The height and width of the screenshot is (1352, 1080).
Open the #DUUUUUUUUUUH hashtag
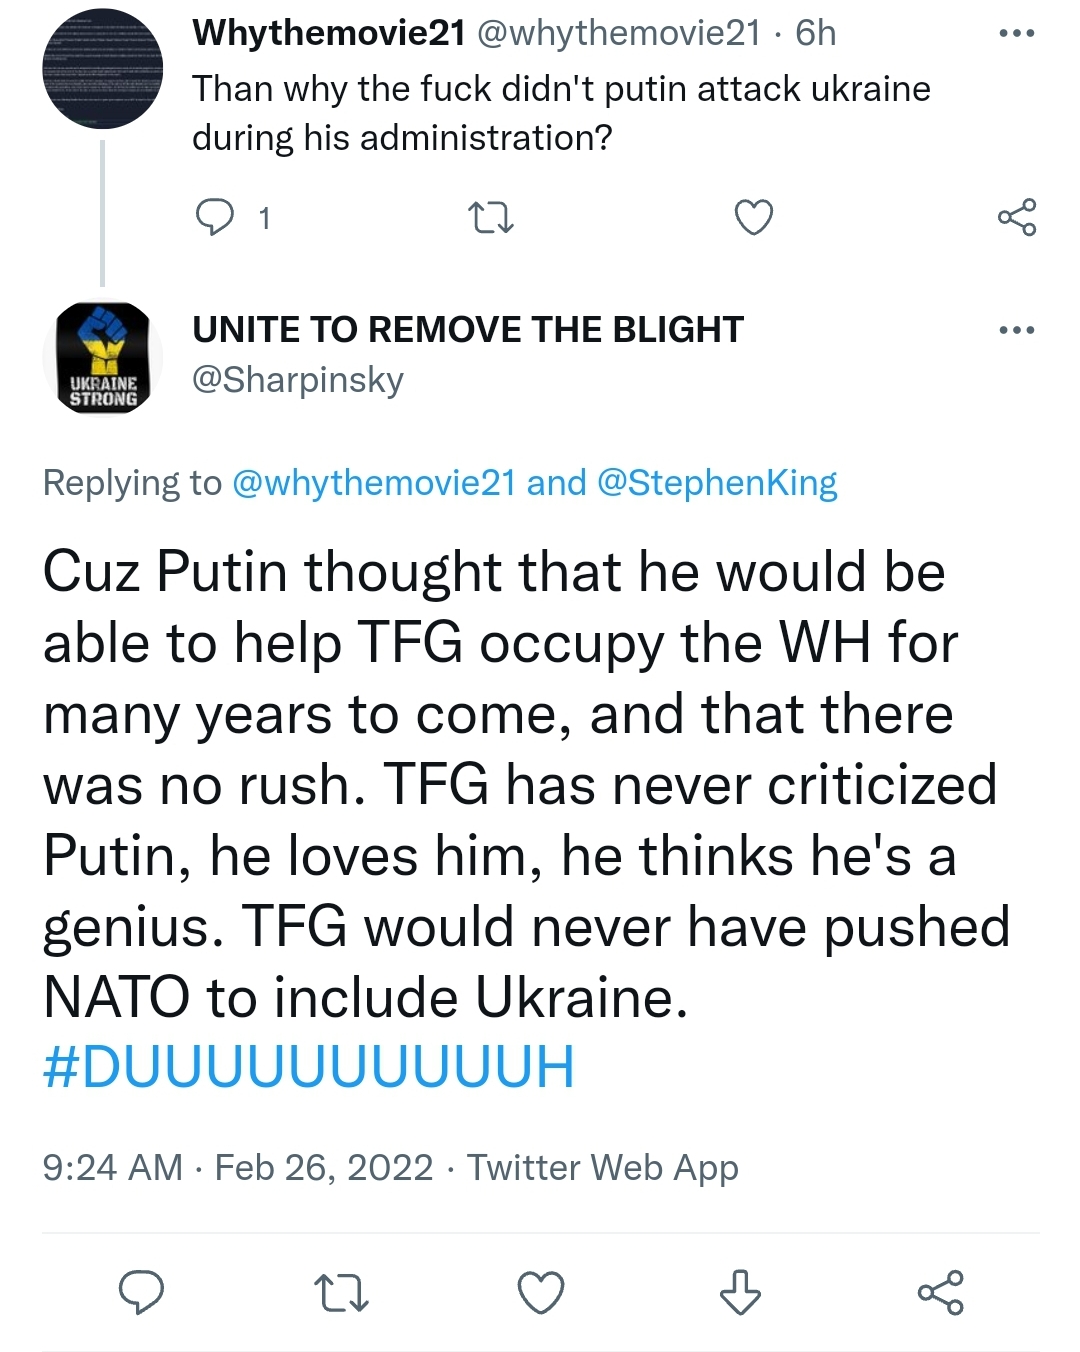click(309, 1067)
